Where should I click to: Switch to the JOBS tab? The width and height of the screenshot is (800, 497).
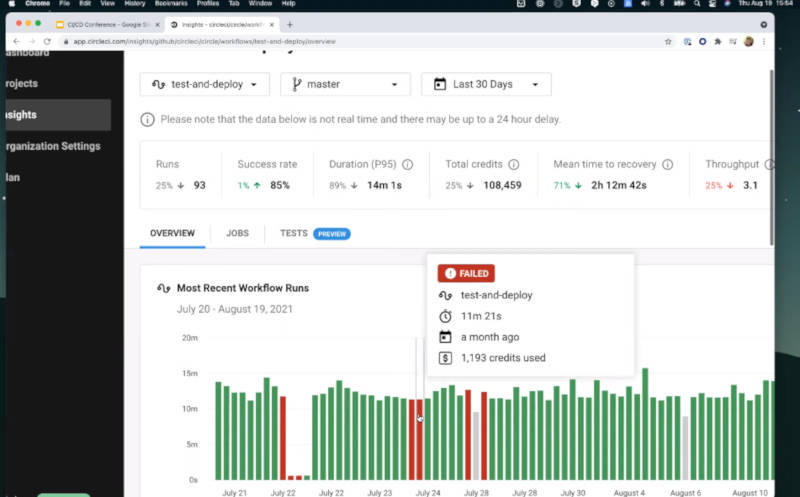pos(238,233)
